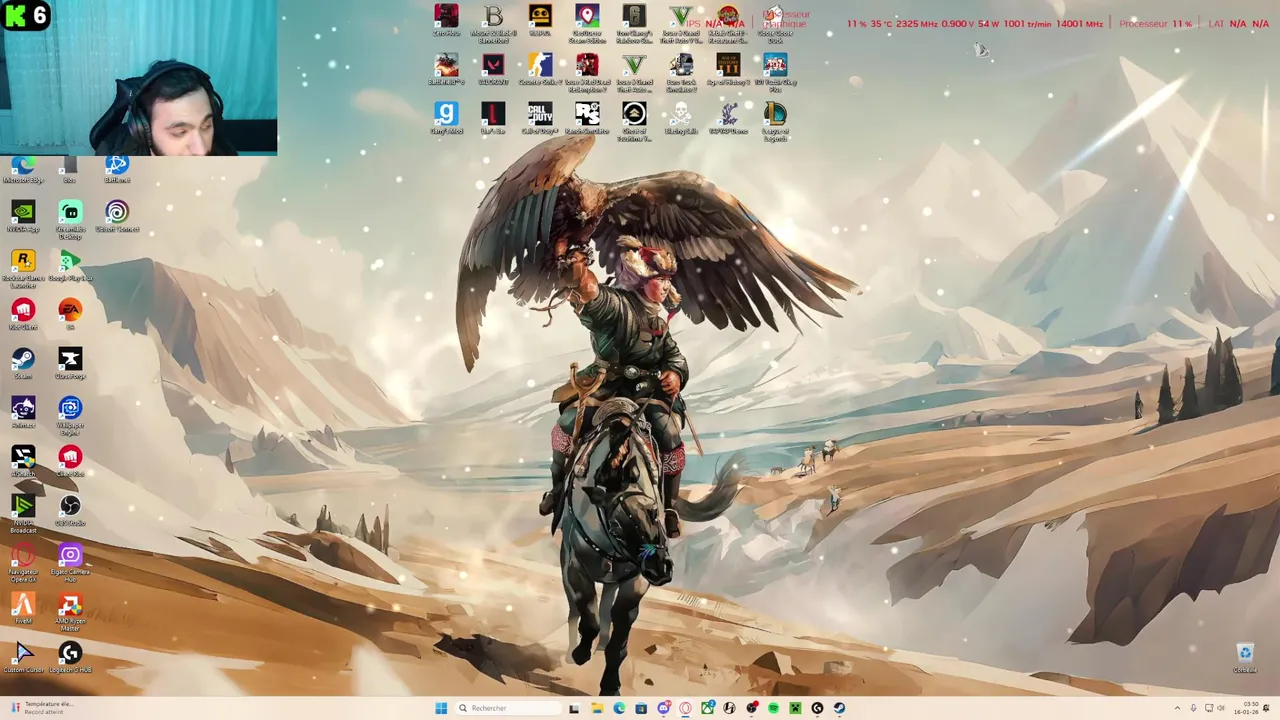Open the NVIDIA App shortcut
Viewport: 1280px width, 720px height.
pyautogui.click(x=23, y=216)
